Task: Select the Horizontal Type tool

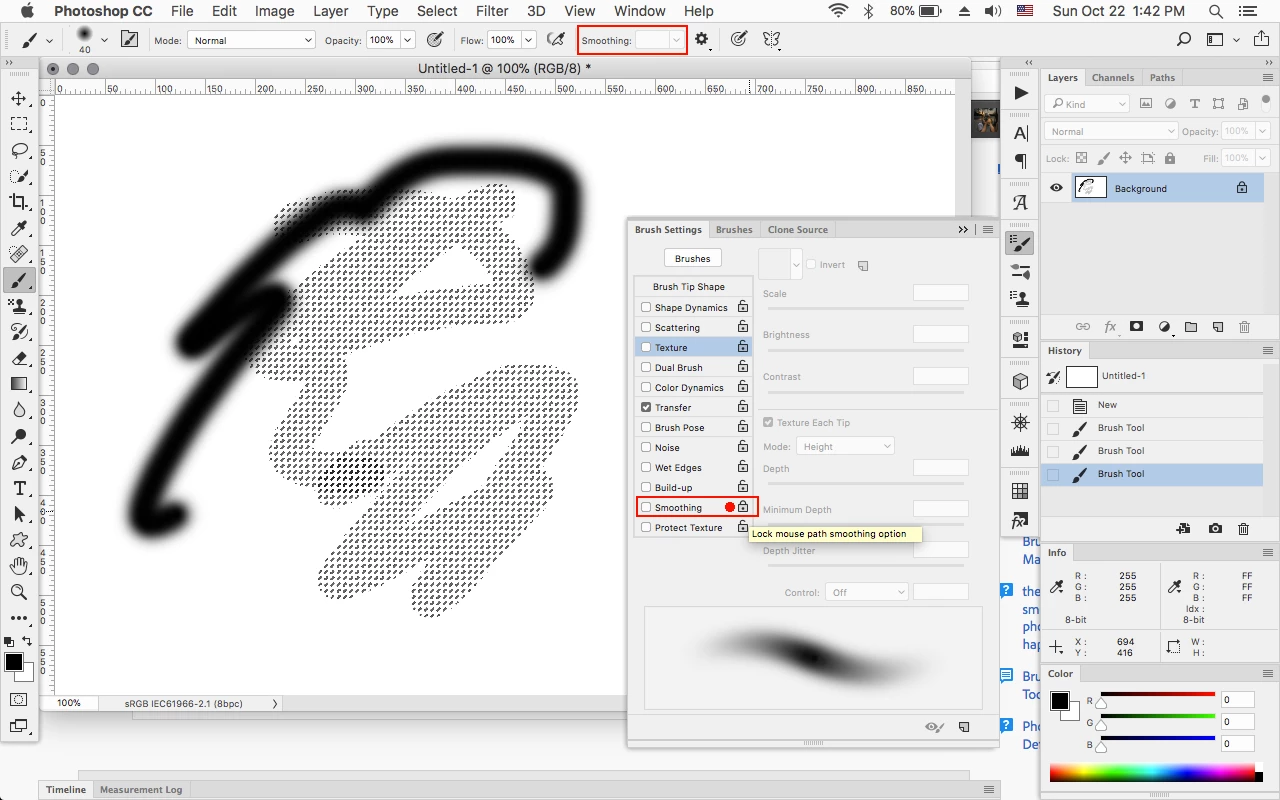Action: [19, 488]
